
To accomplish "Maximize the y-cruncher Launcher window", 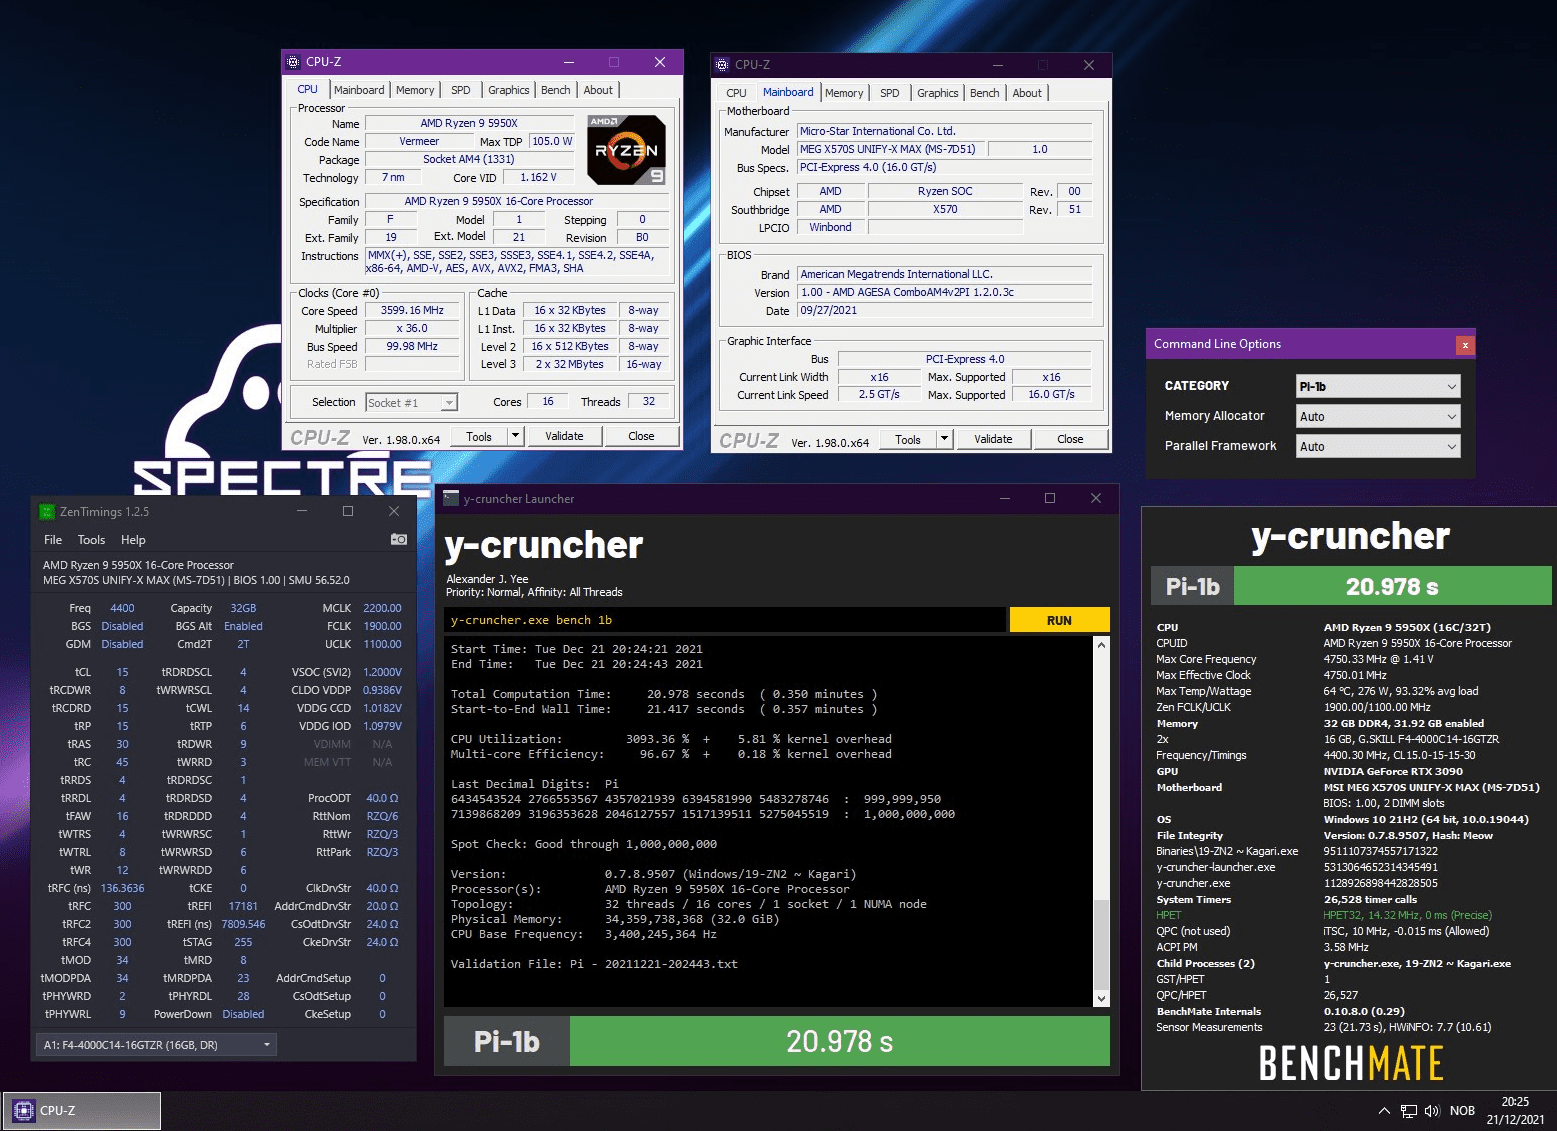I will 1050,498.
